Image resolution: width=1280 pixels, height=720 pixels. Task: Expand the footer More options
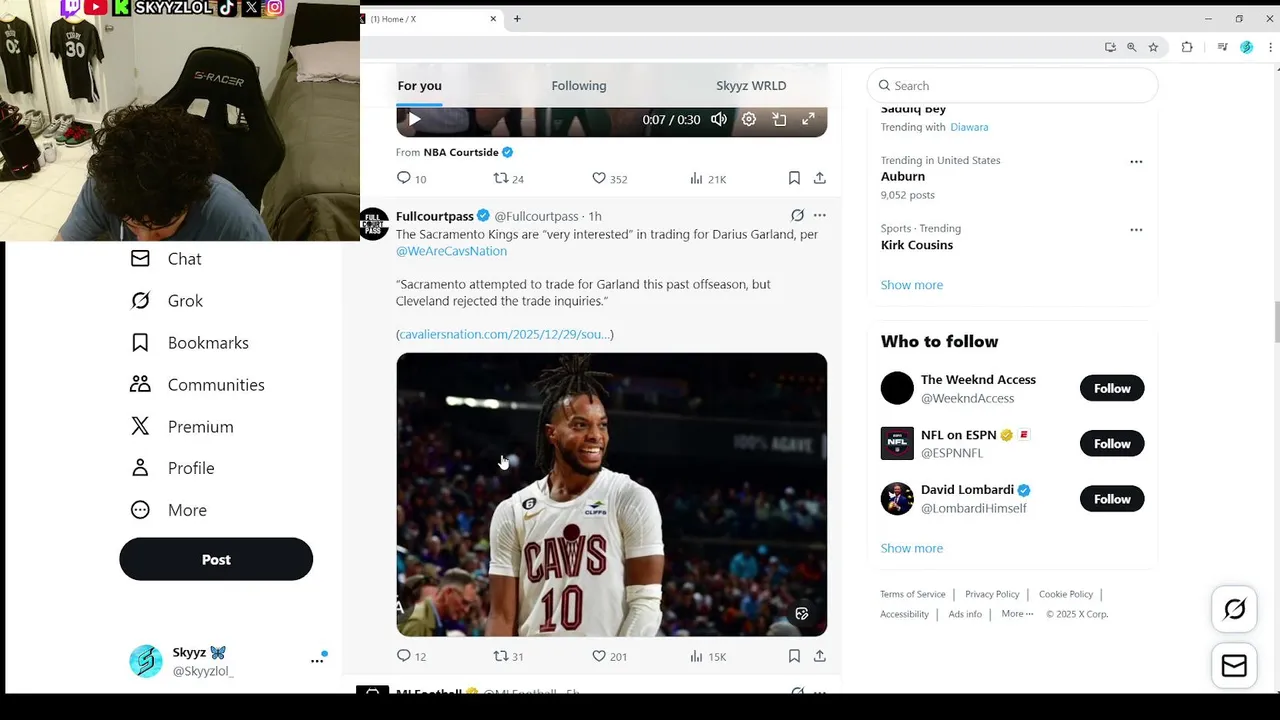point(1018,614)
